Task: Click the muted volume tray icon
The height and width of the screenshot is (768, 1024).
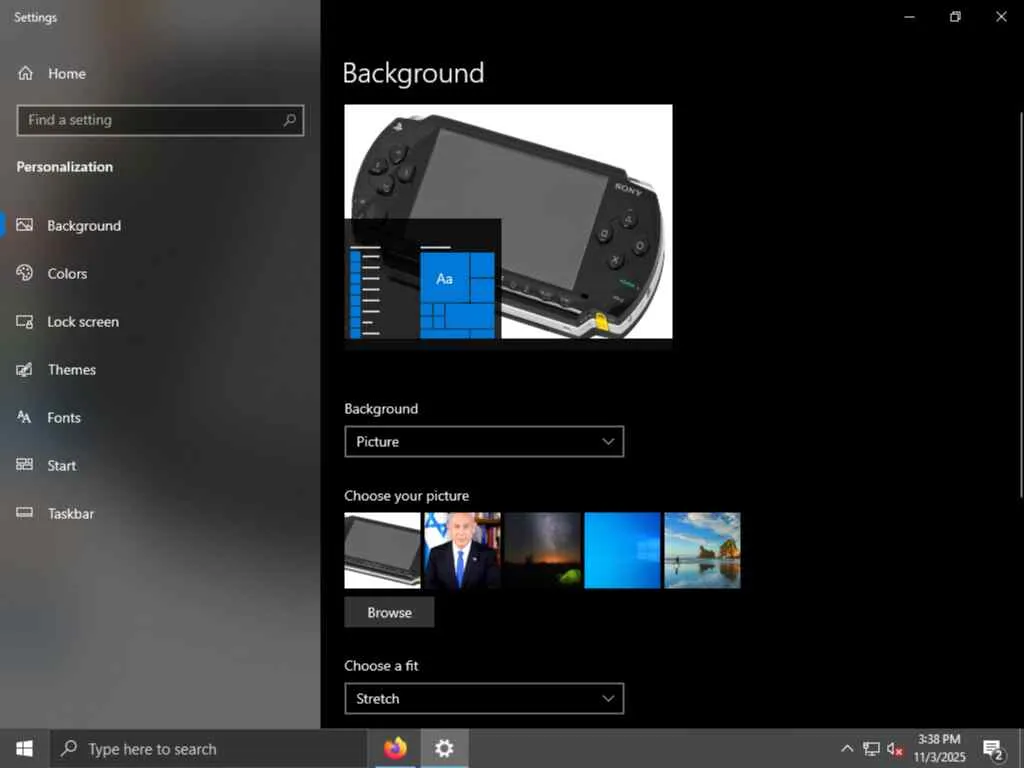Action: pos(895,749)
